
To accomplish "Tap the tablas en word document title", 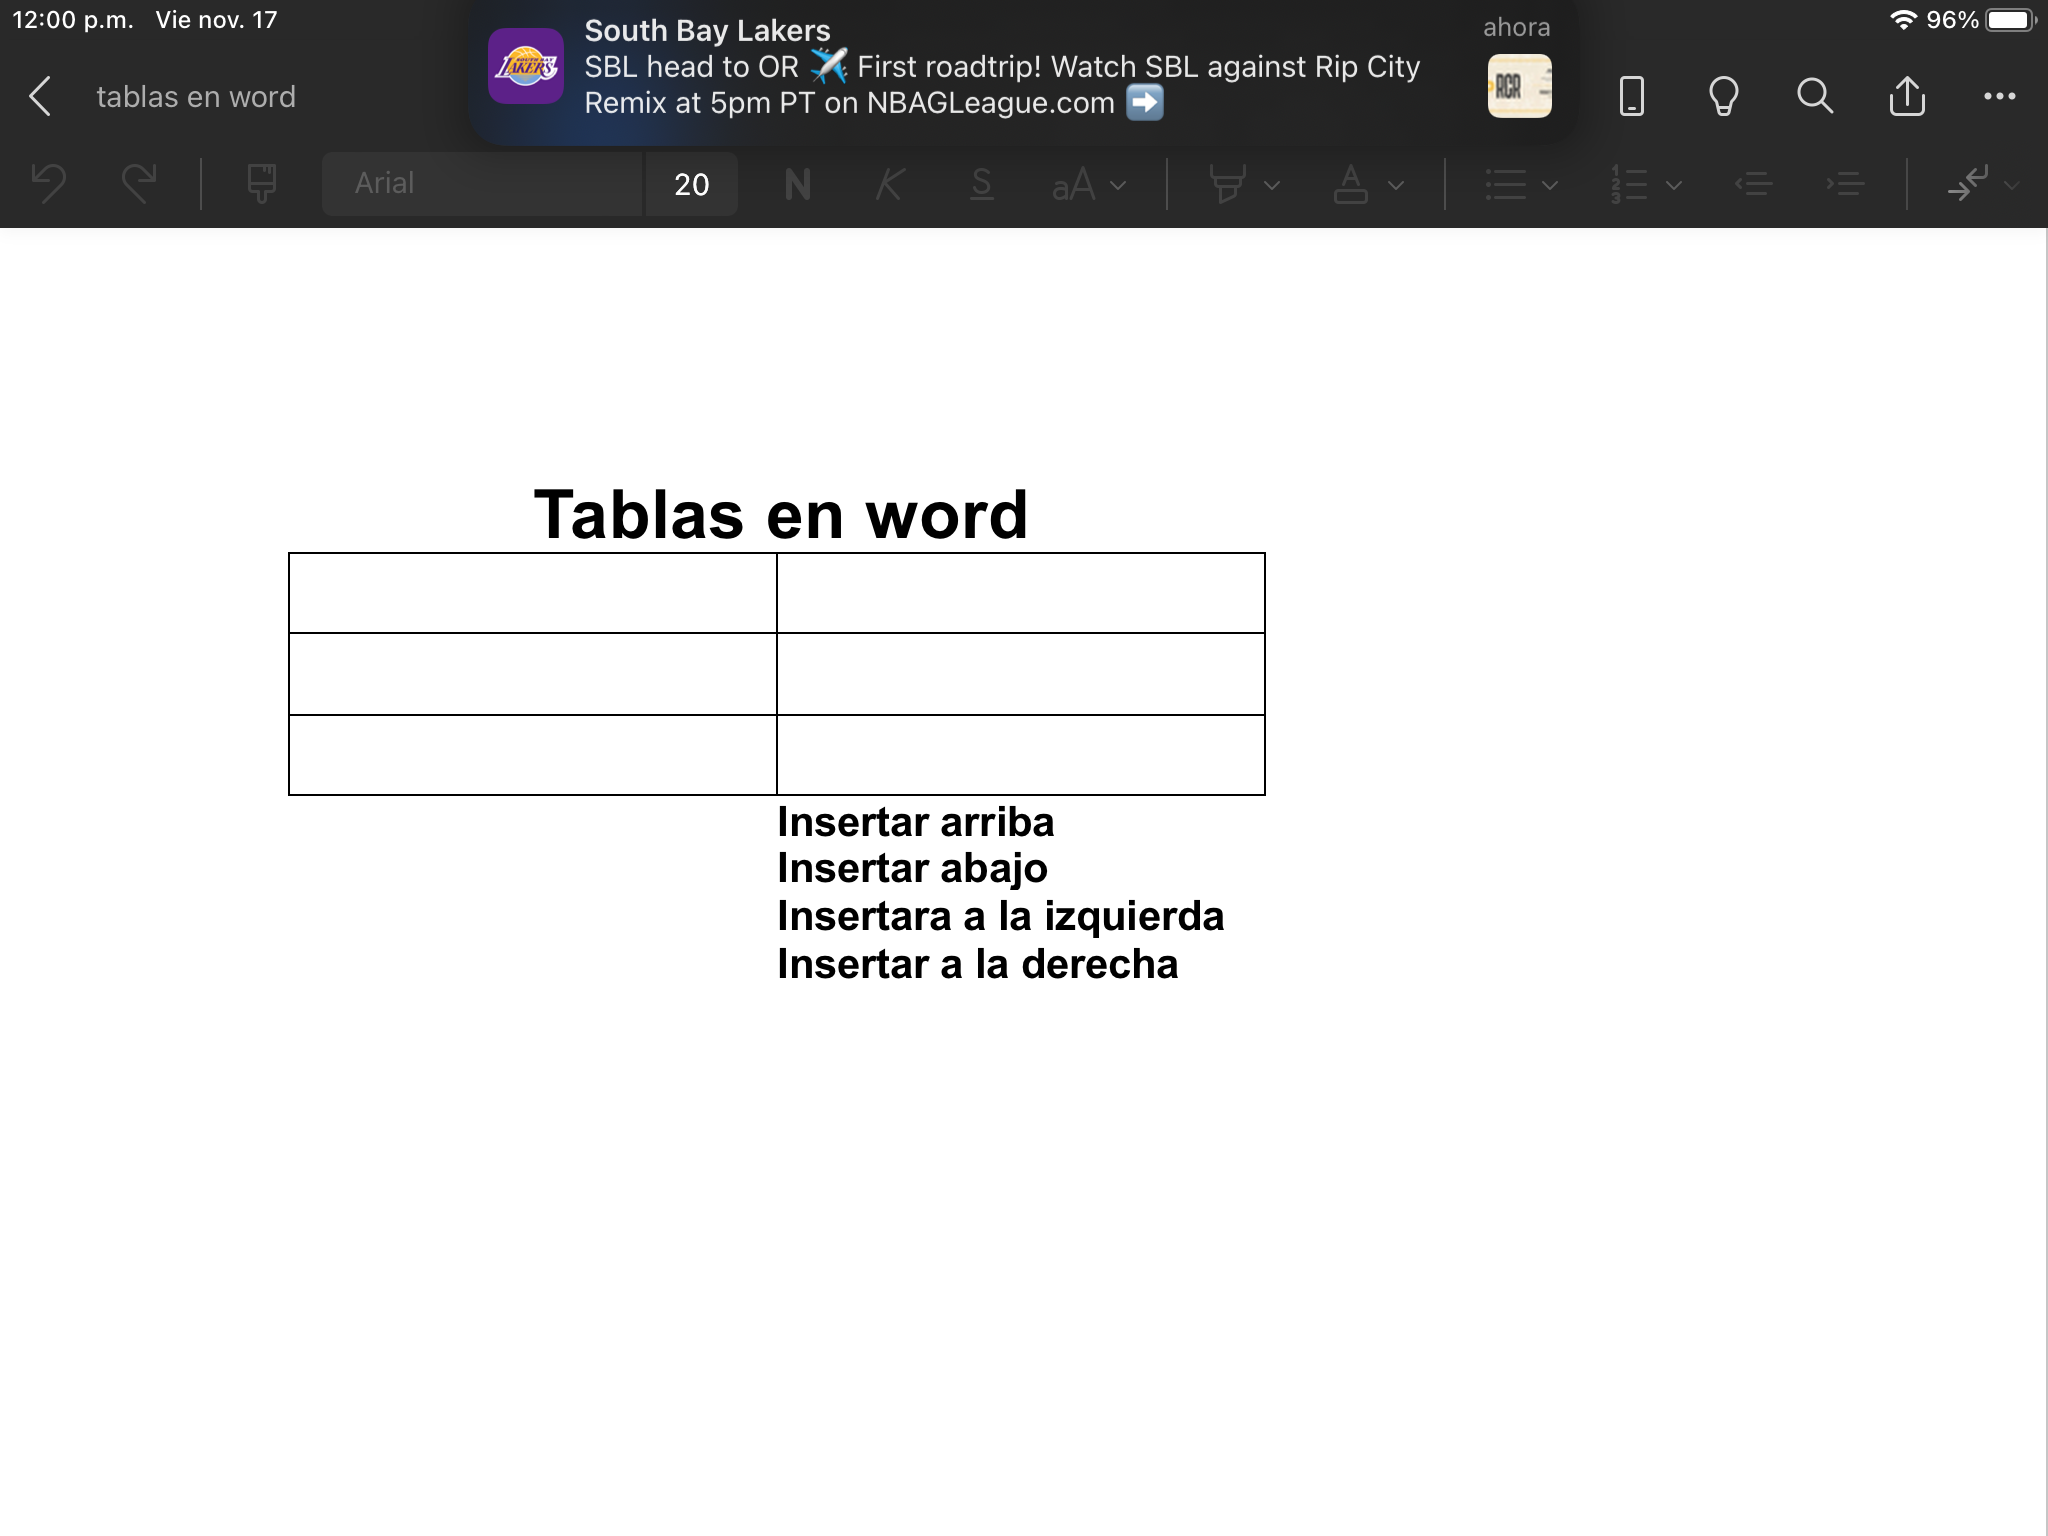I will pyautogui.click(x=196, y=97).
